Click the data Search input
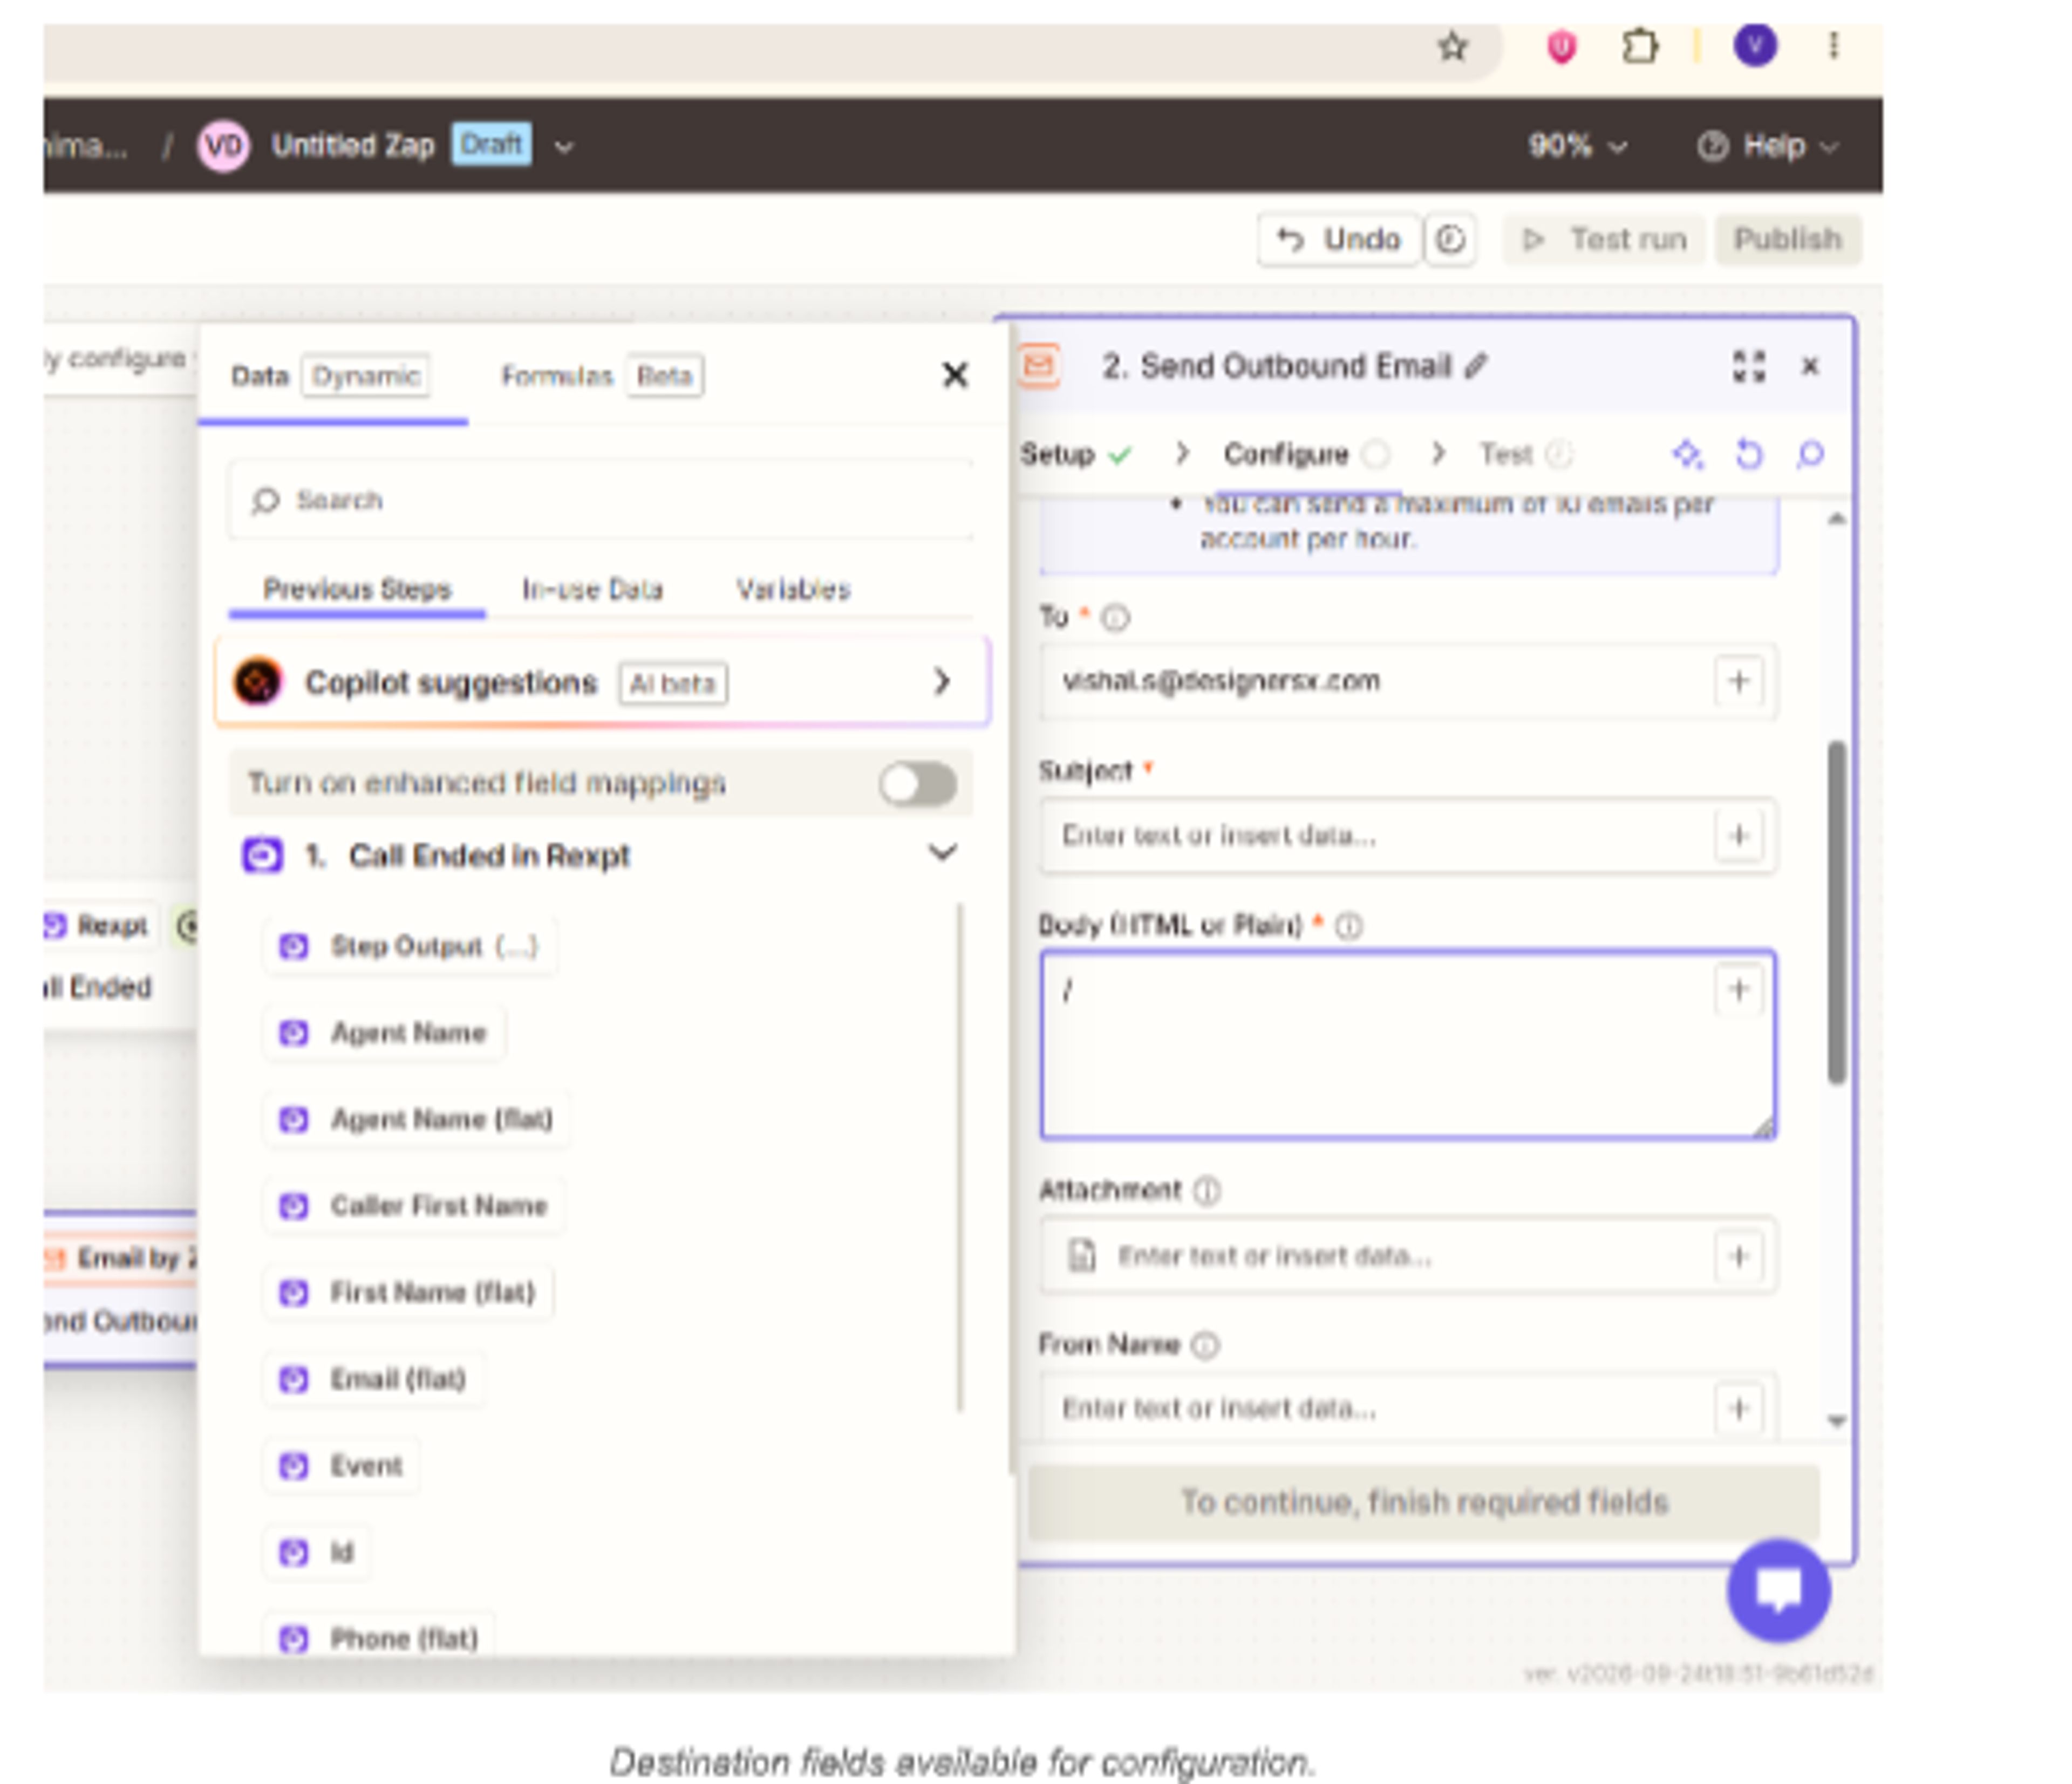Screen dimensions: 2072x1784 (600, 499)
